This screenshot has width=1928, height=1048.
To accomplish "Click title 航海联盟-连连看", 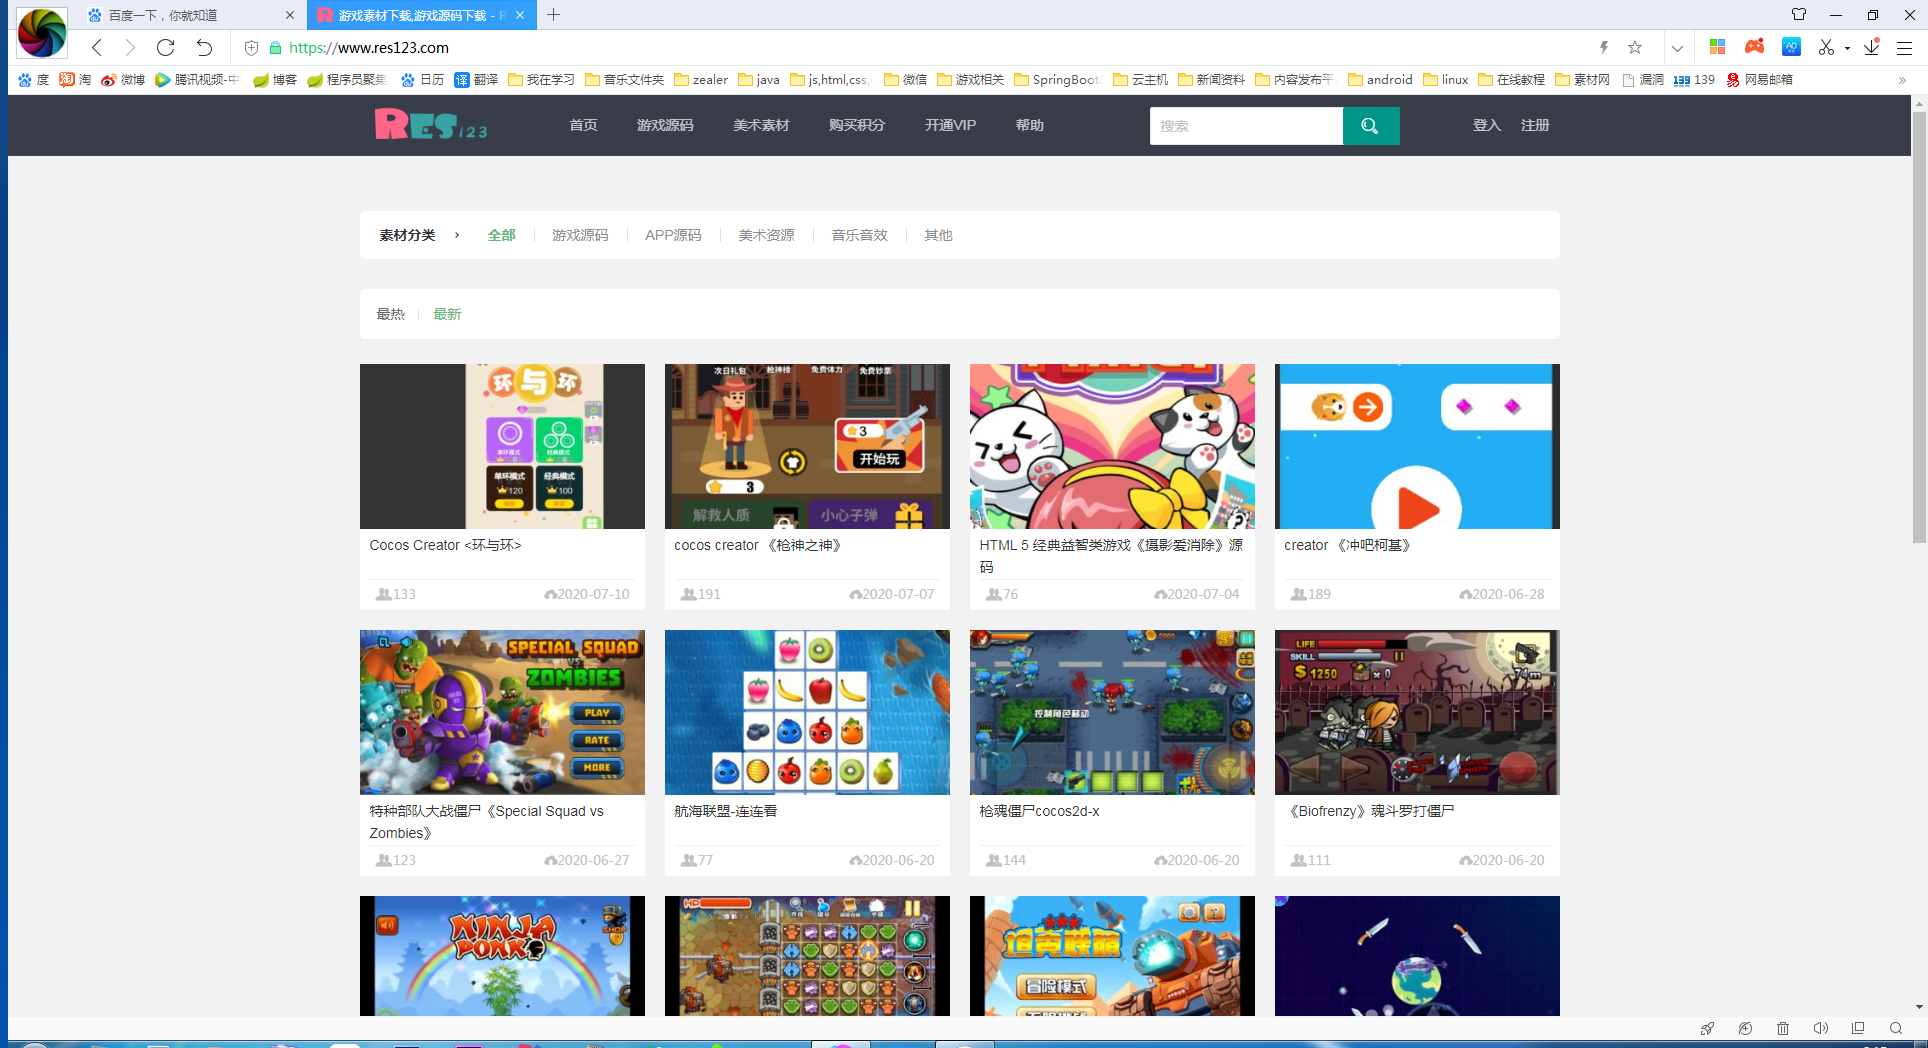I will [x=726, y=811].
